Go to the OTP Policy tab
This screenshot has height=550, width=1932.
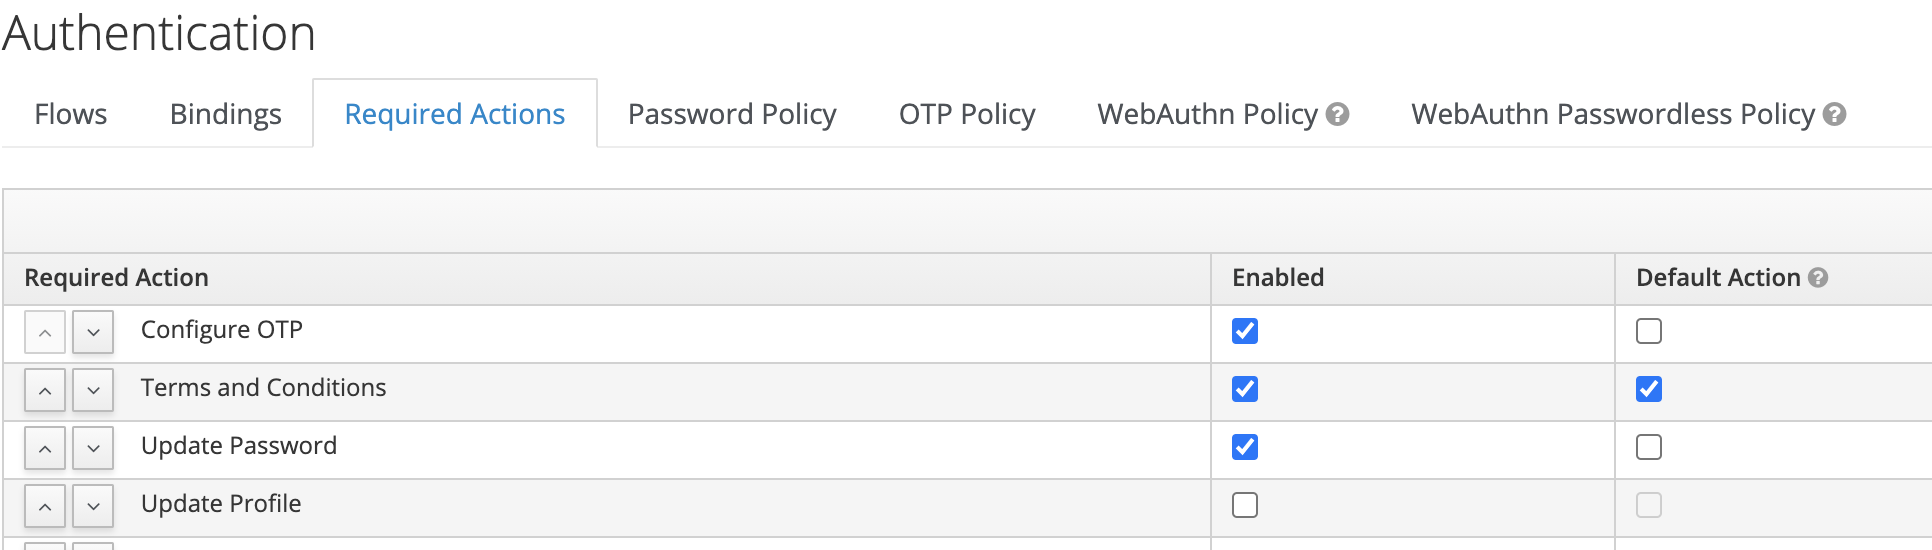coord(967,114)
